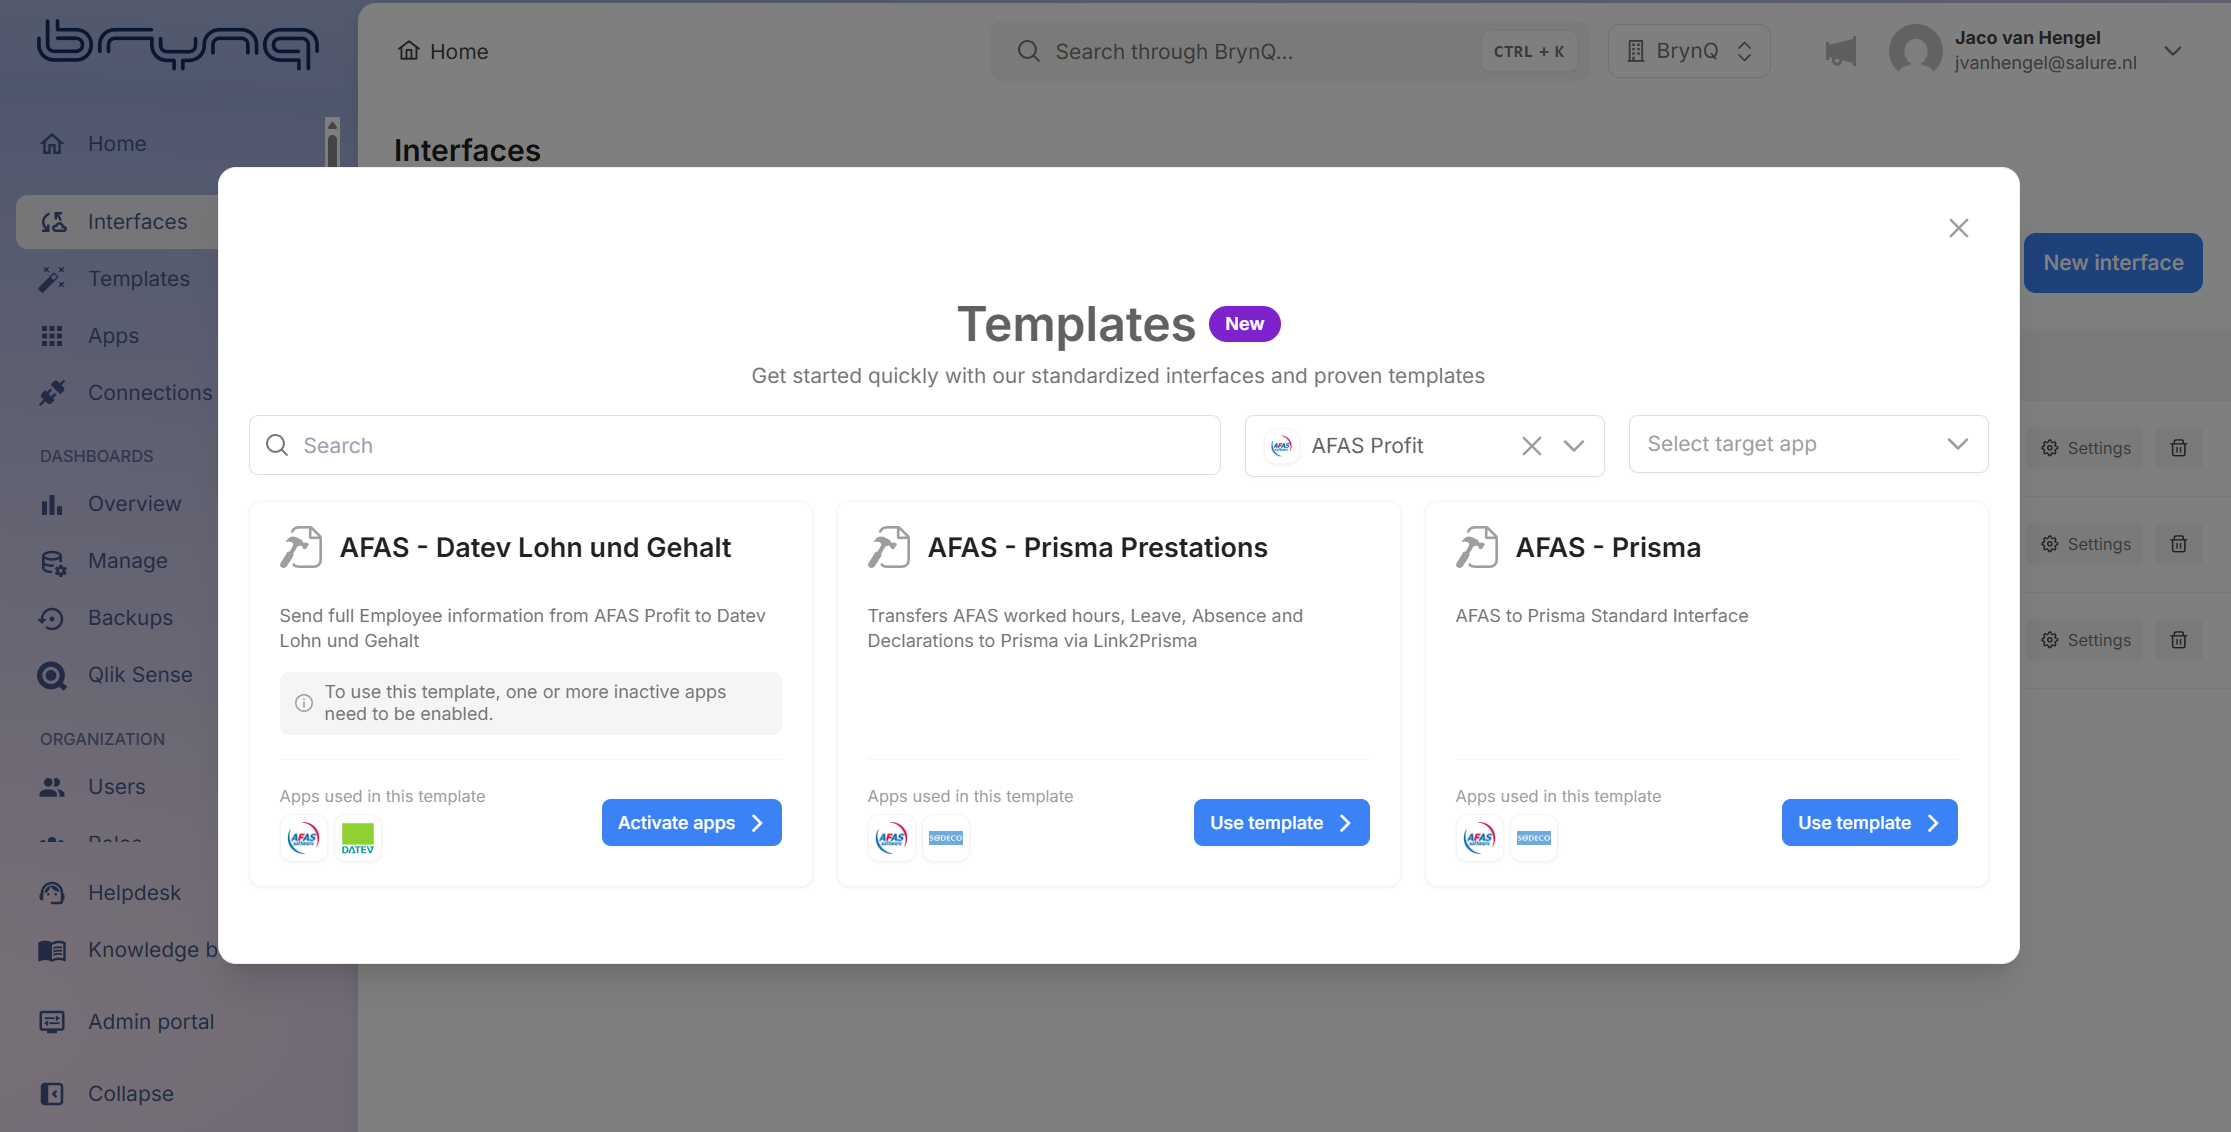
Task: Click the AFAS icon in Prisma Prestations card
Action: 891,838
